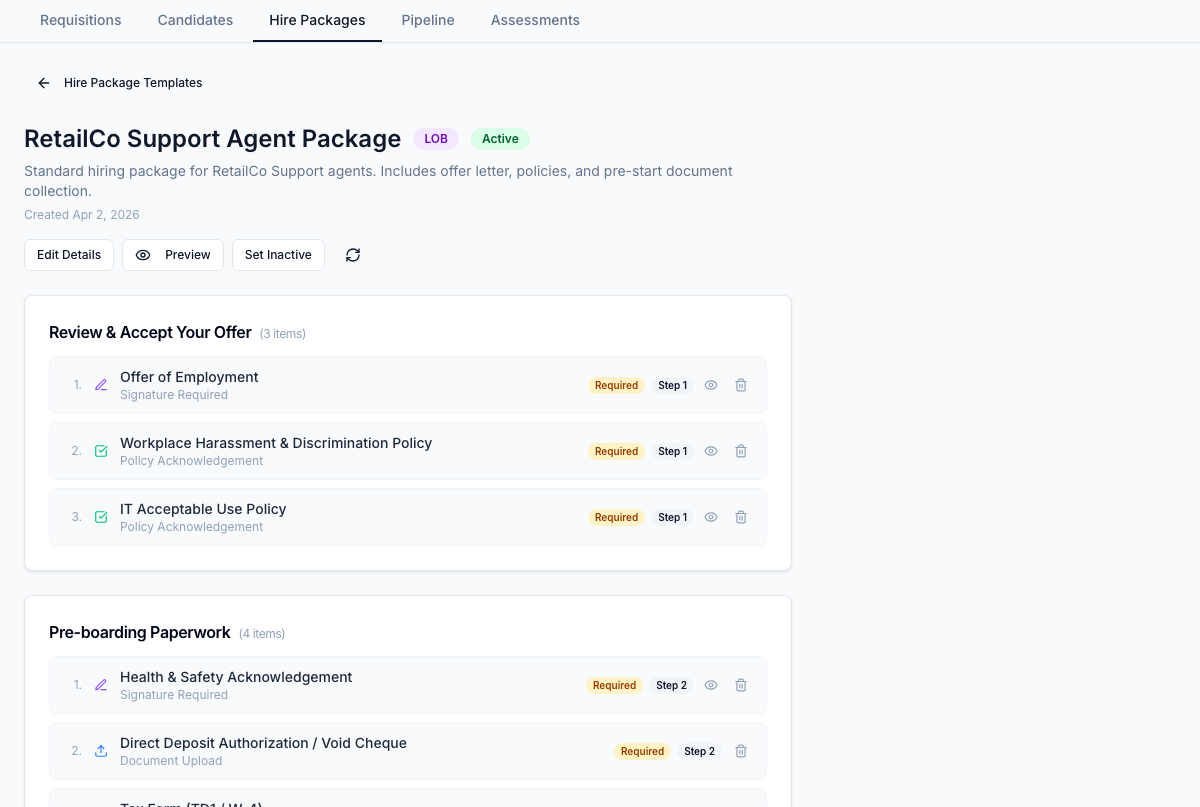Click Health & Safety Acknowledgement title
1200x807 pixels.
tap(236, 677)
